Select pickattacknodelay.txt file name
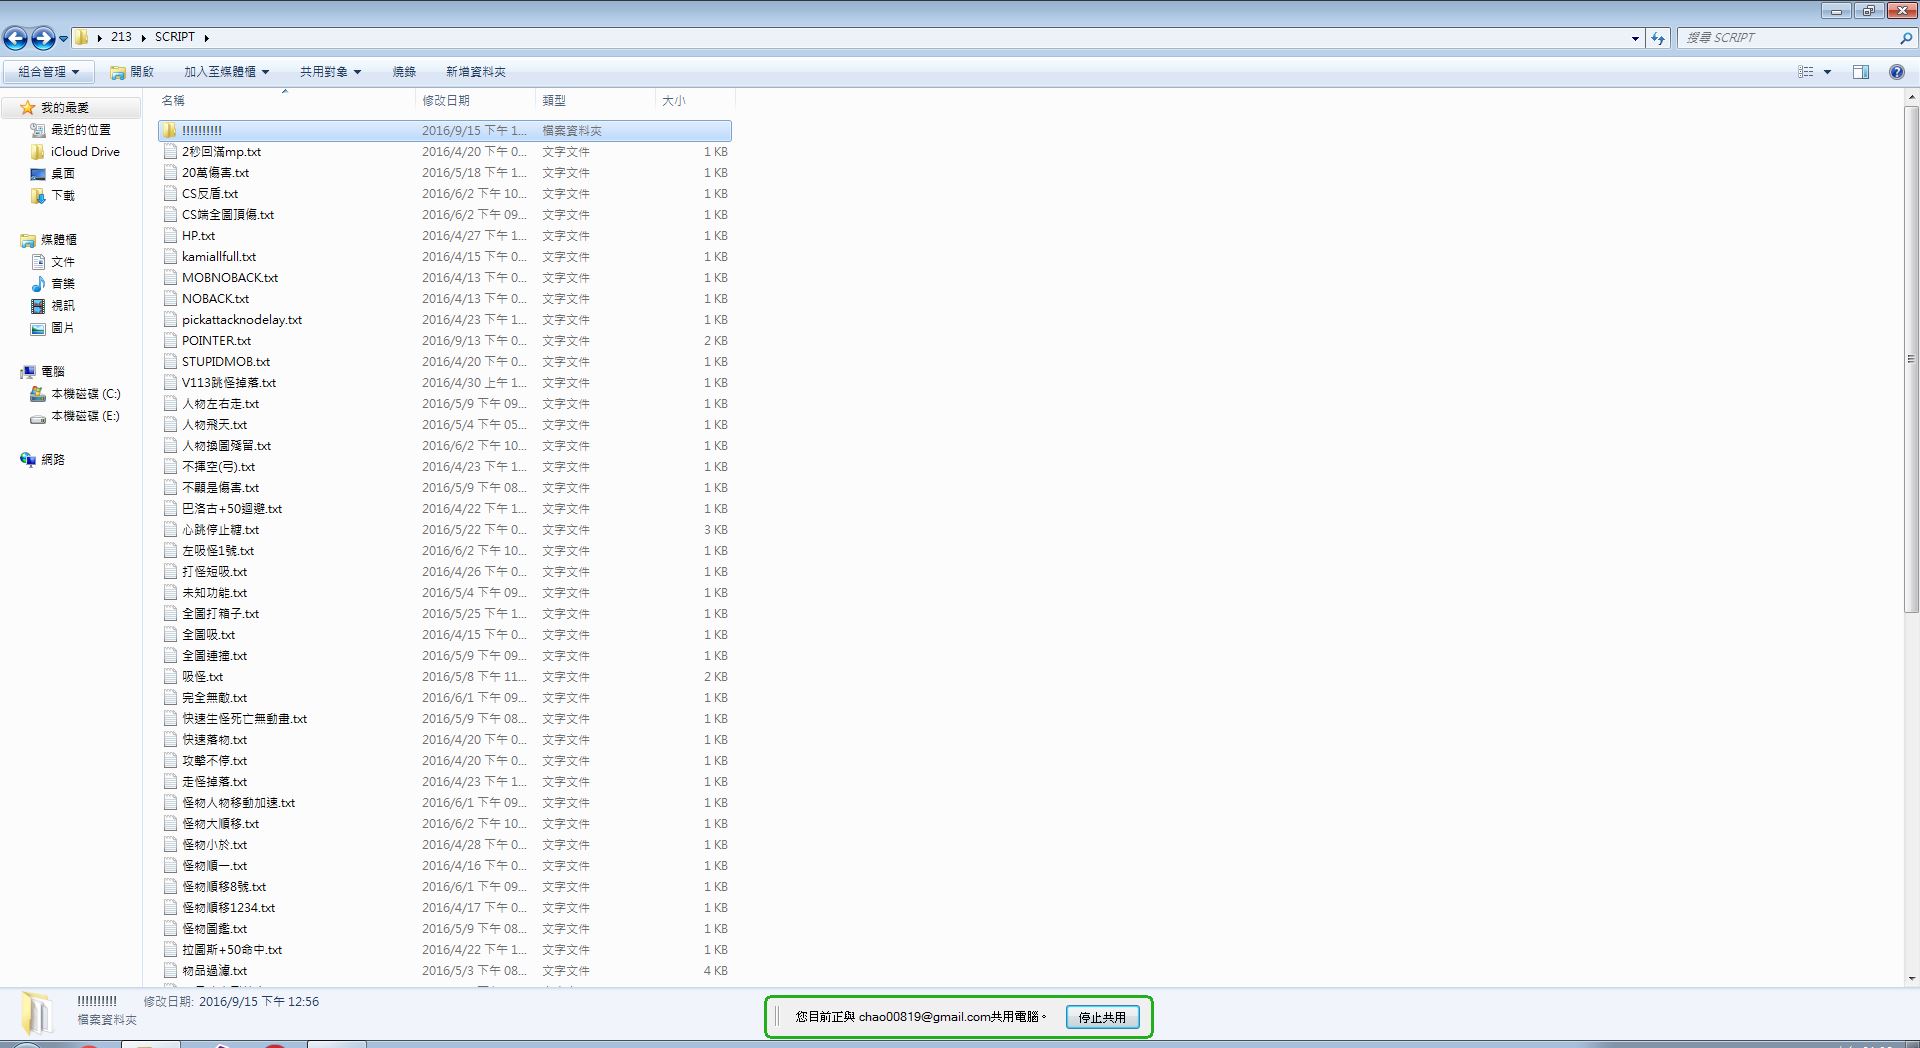 pyautogui.click(x=242, y=320)
